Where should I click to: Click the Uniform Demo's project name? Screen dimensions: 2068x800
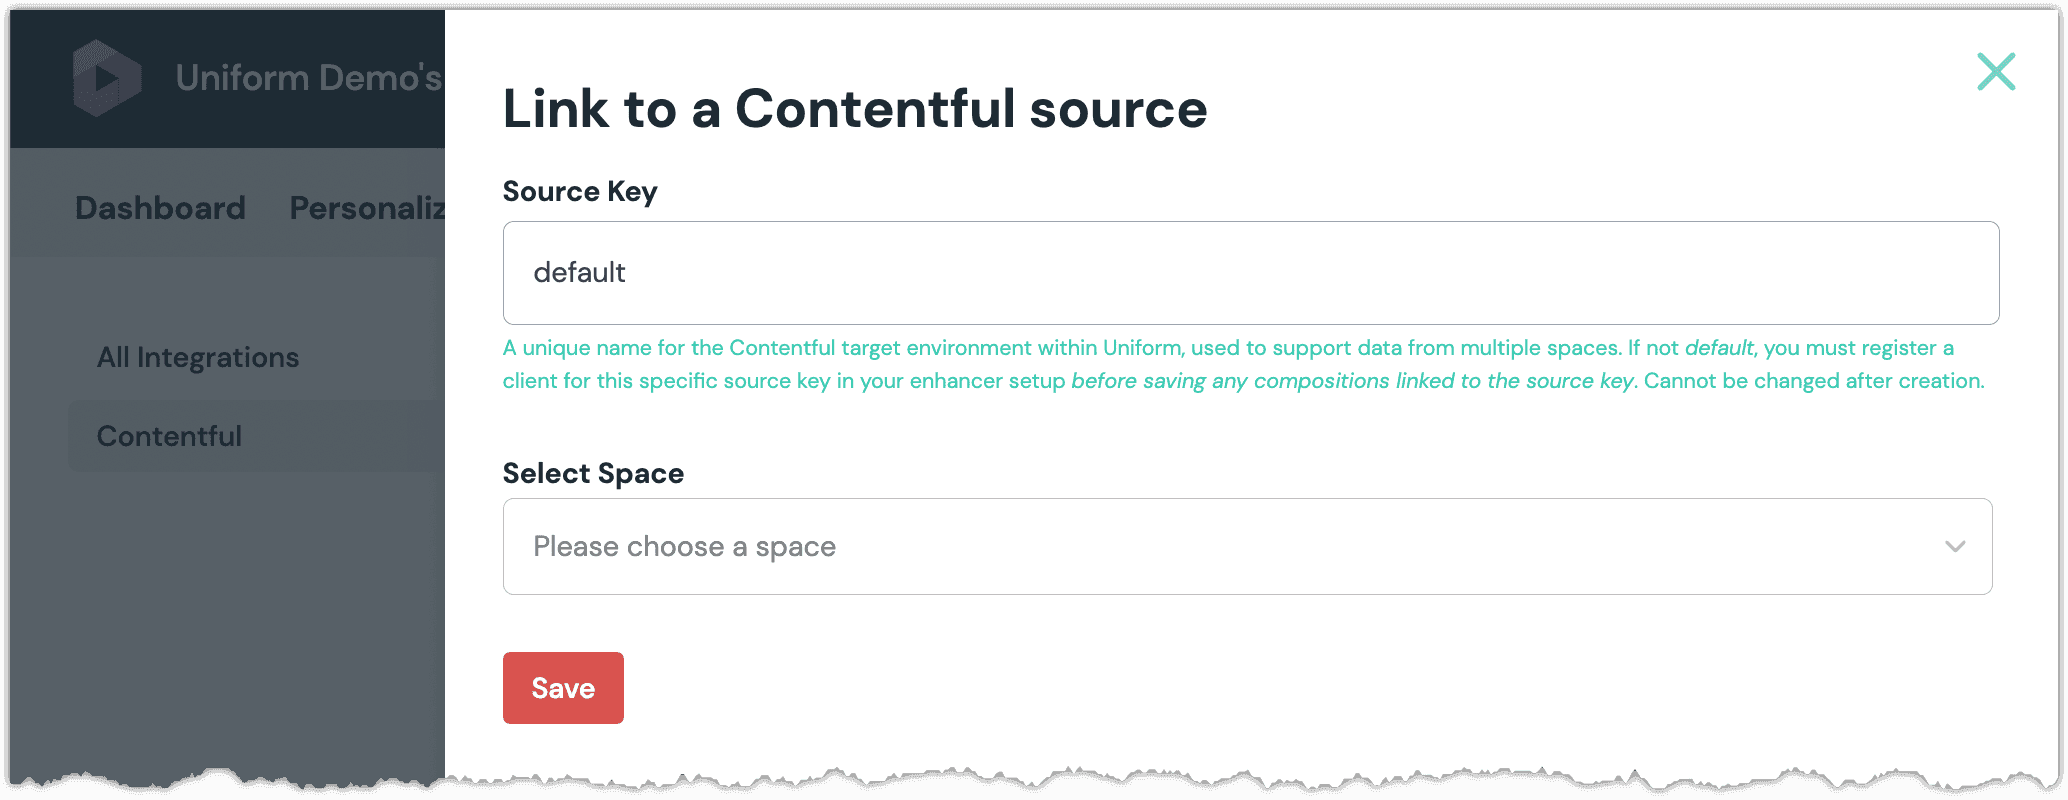pyautogui.click(x=308, y=78)
